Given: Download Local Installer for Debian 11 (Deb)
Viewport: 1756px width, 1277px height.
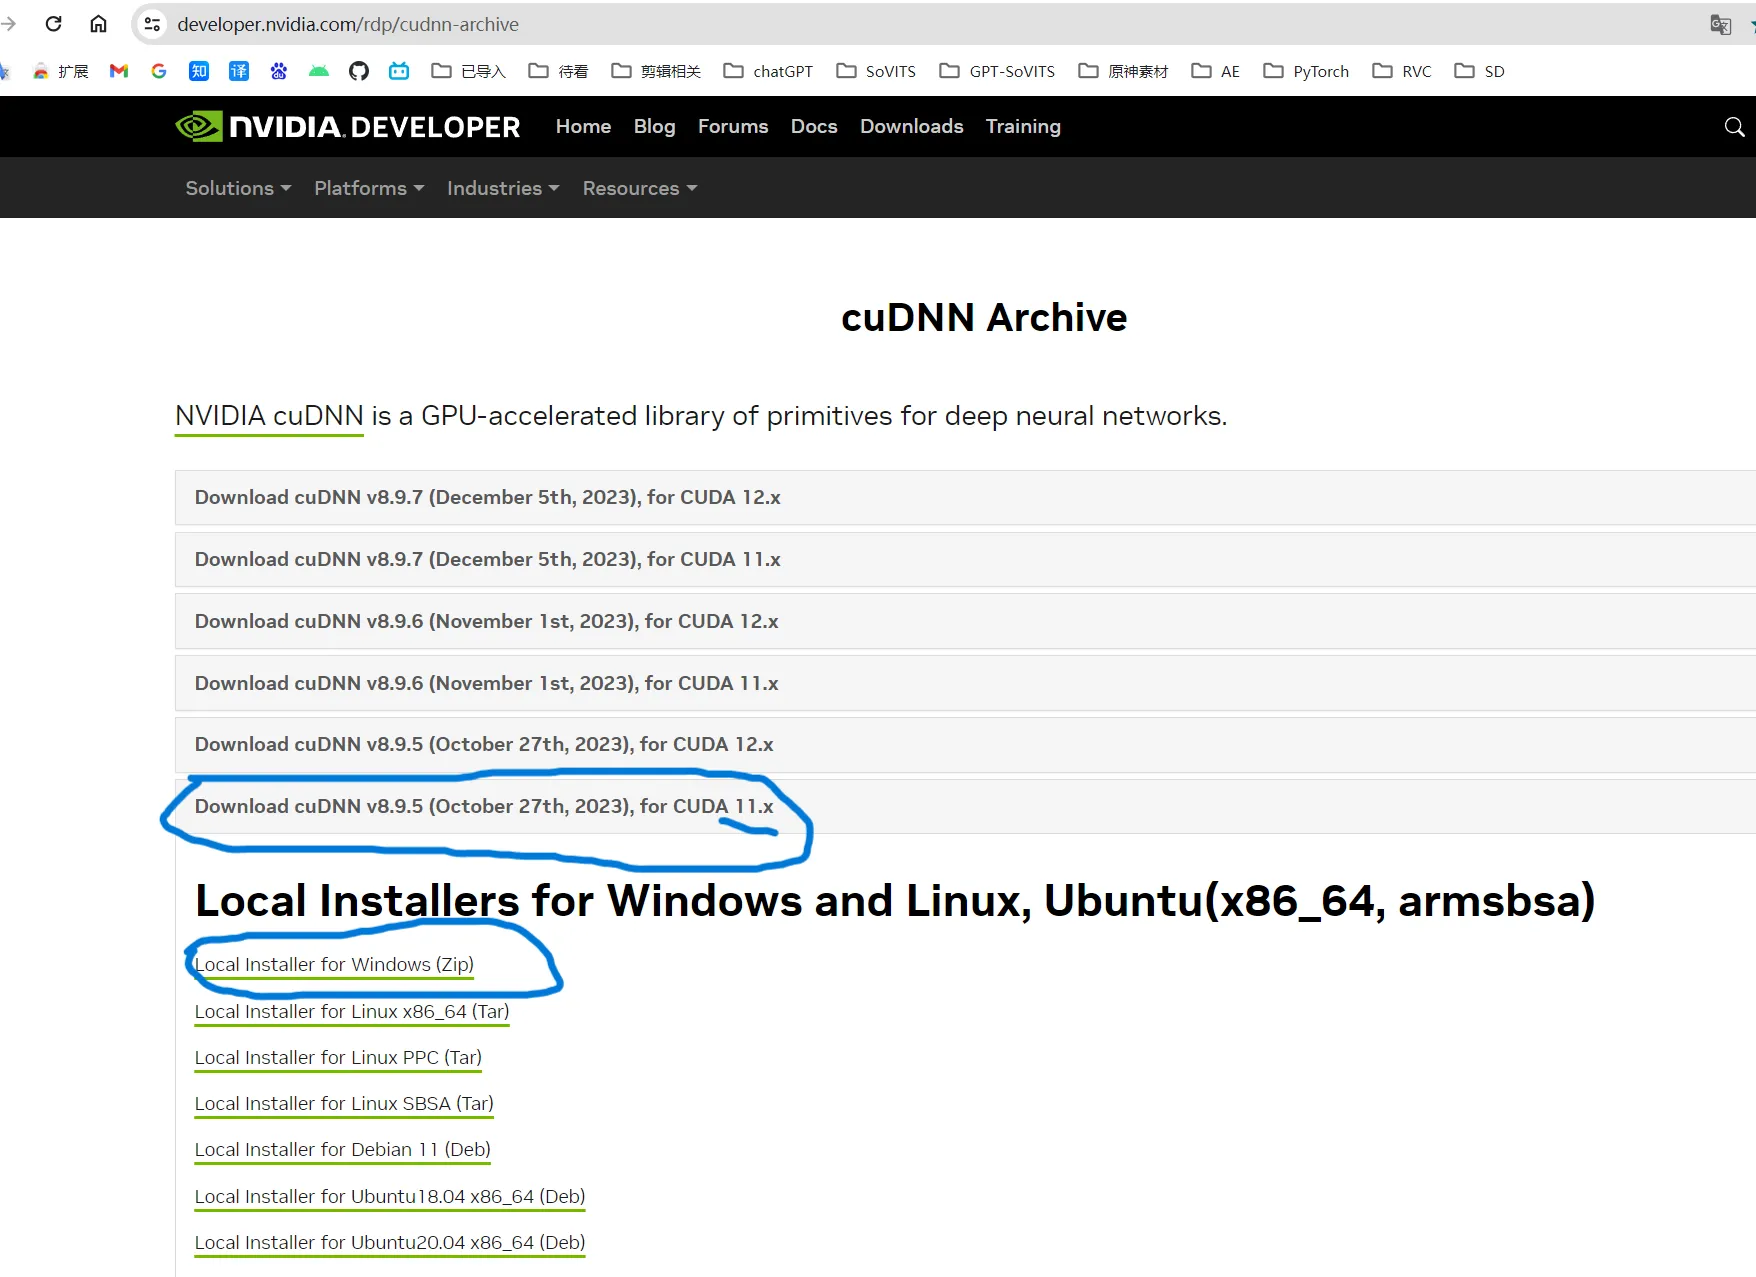Looking at the screenshot, I should coord(343,1150).
